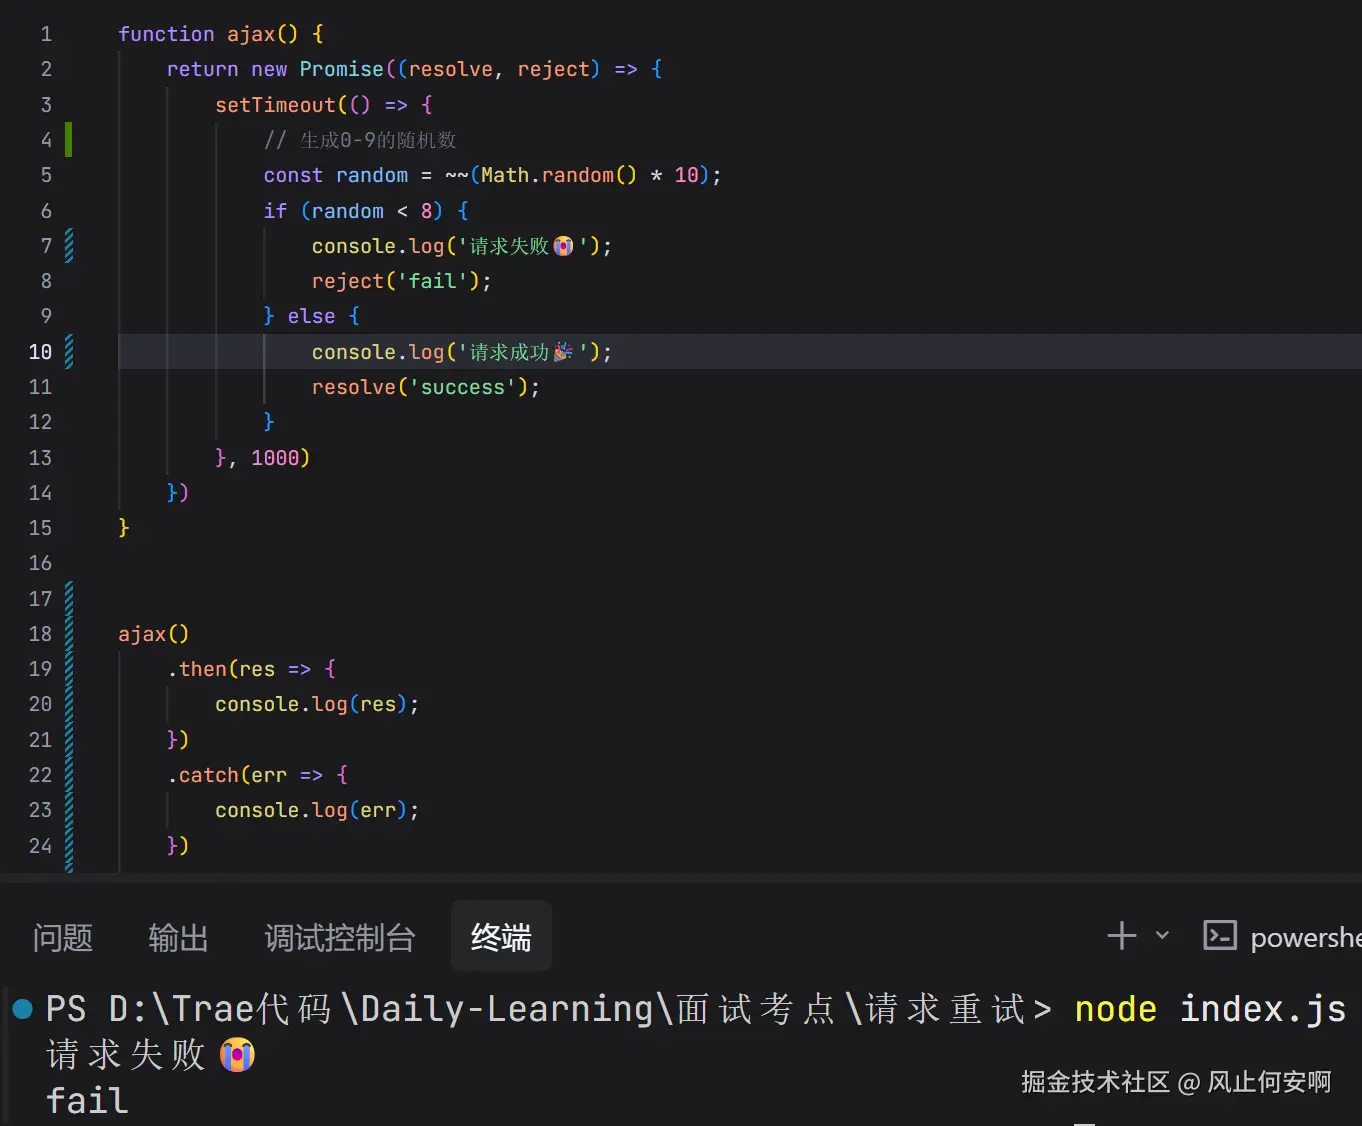Select the powershell terminal icon
This screenshot has width=1362, height=1126.
tap(1220, 936)
